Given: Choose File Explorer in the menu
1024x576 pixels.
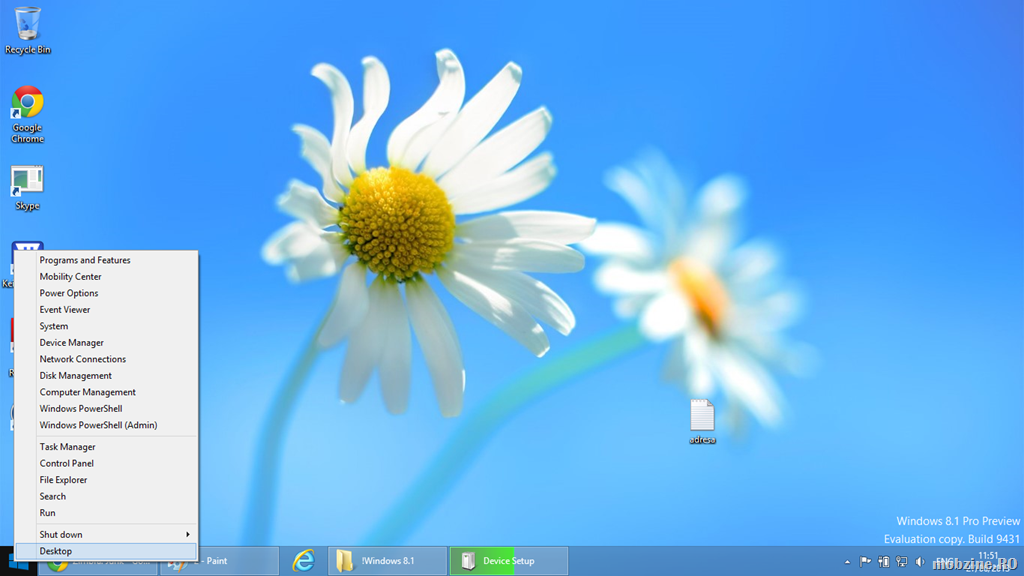Looking at the screenshot, I should point(106,480).
